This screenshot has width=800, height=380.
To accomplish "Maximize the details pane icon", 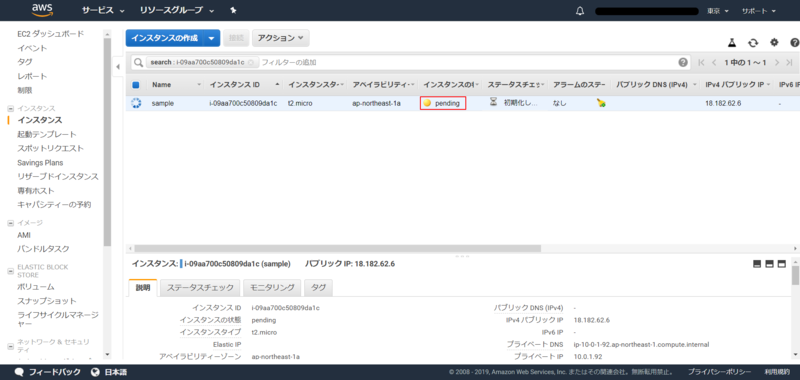I will coord(782,264).
